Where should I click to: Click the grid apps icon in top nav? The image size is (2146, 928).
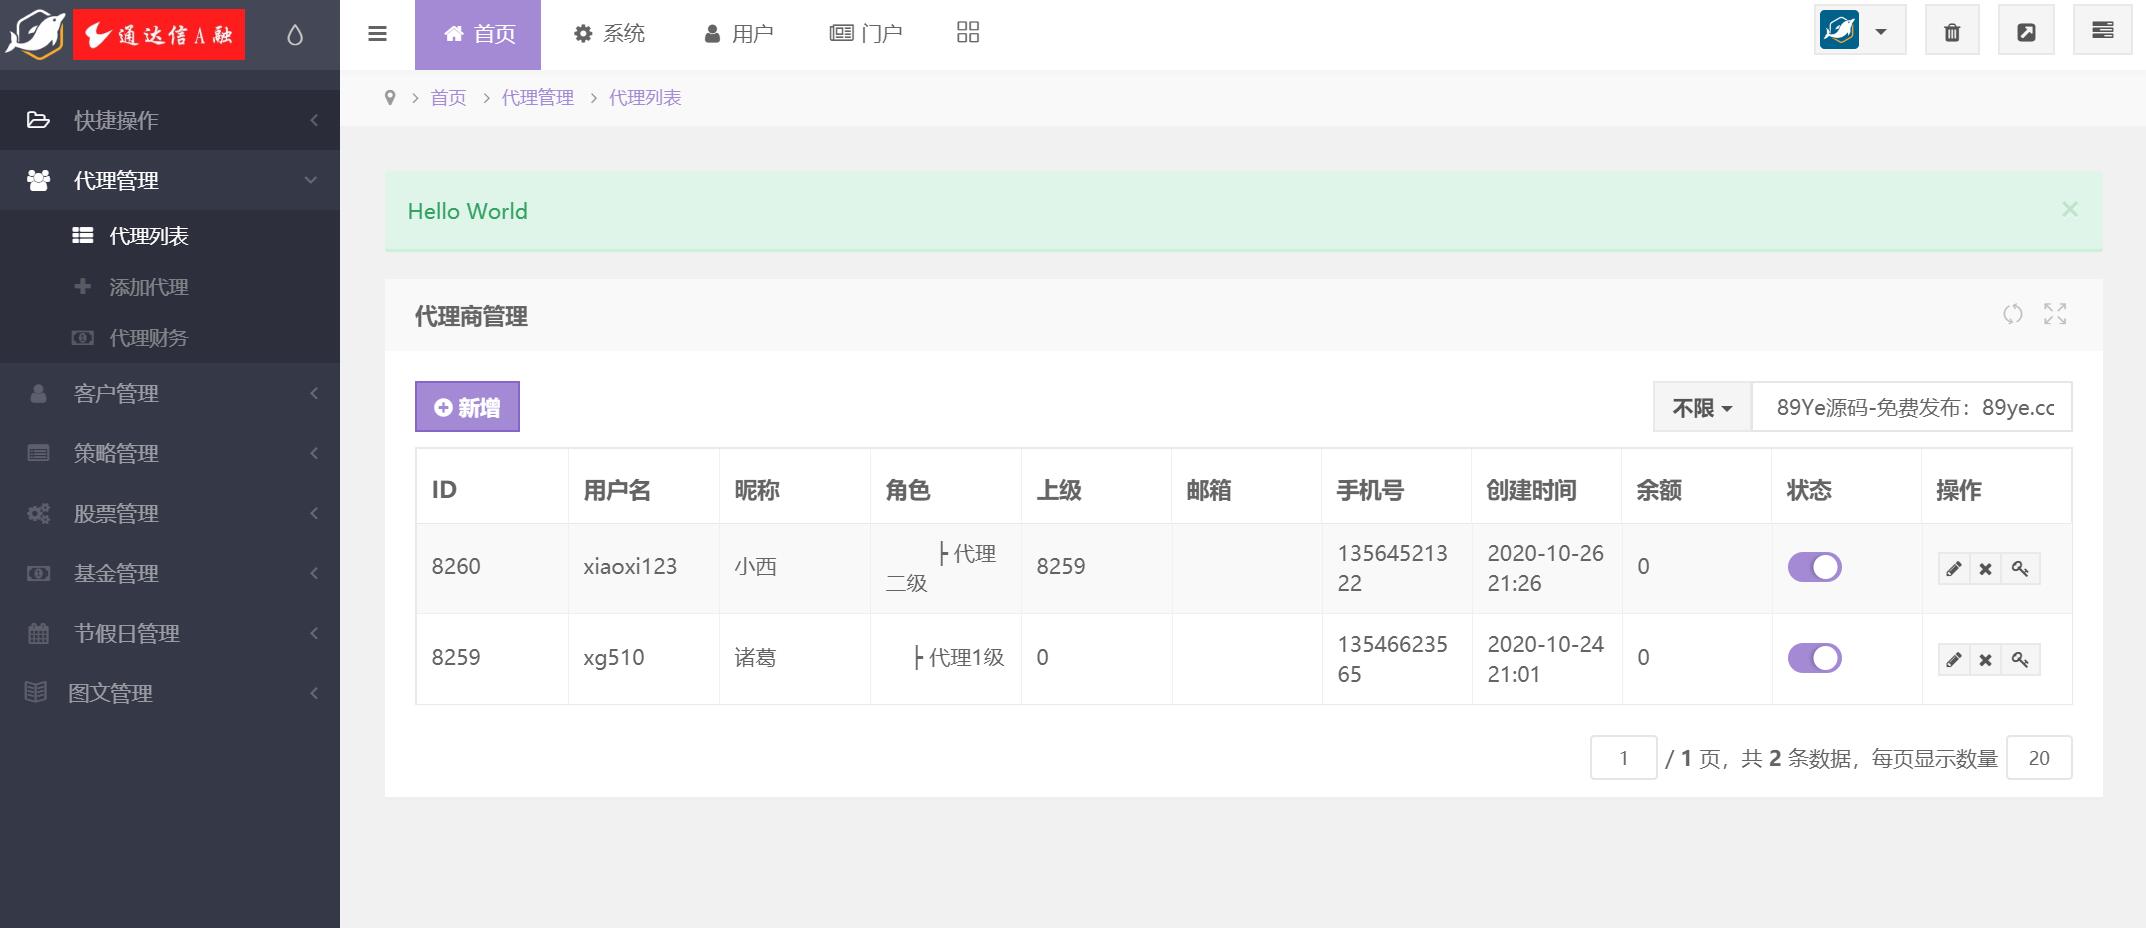point(967,33)
